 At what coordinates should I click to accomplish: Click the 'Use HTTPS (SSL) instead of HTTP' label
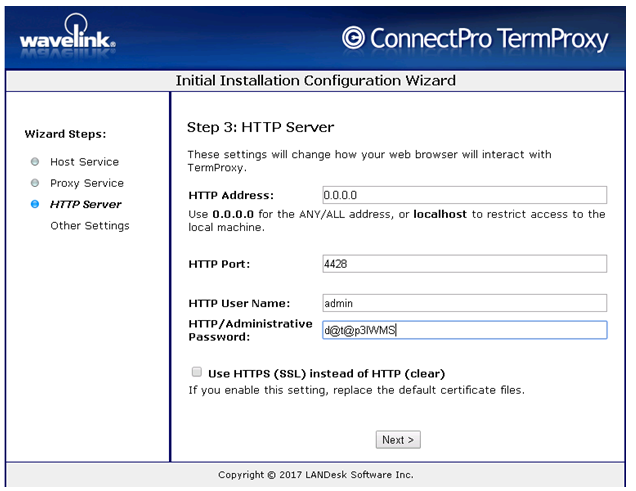tap(327, 373)
